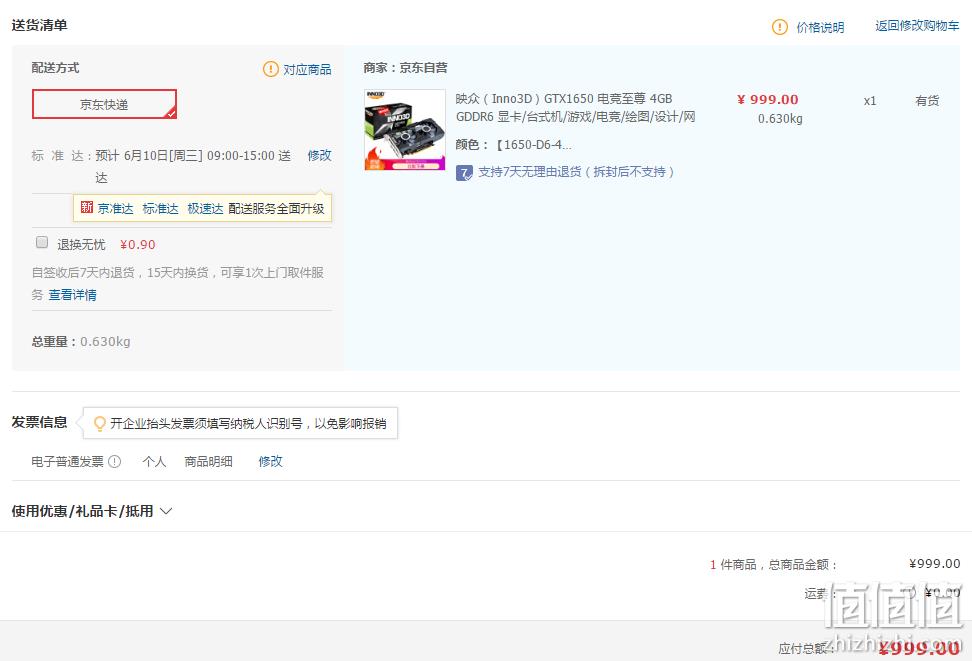
Task: Click the 送货清单 heading
Action: point(40,25)
